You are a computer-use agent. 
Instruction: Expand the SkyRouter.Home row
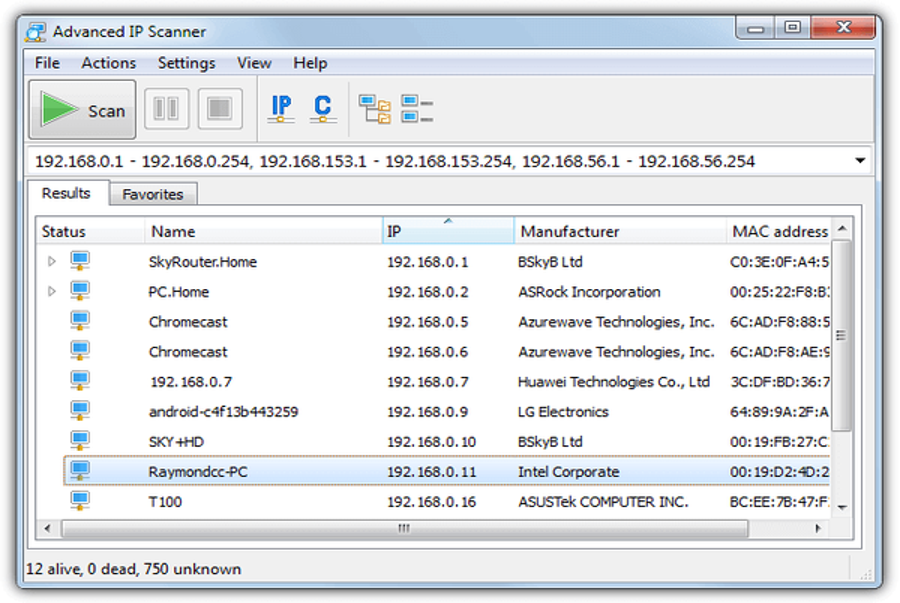click(x=52, y=262)
